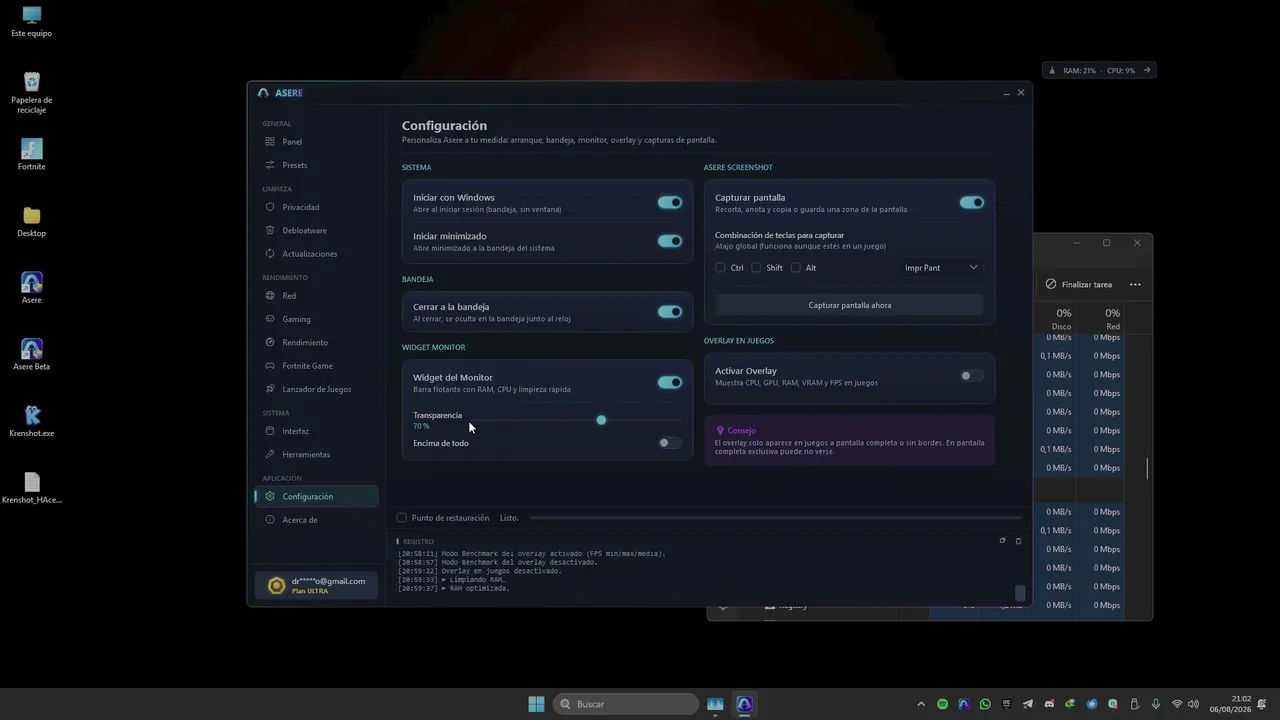1280x720 pixels.
Task: Click the Transparencia 70 % value
Action: 421,427
